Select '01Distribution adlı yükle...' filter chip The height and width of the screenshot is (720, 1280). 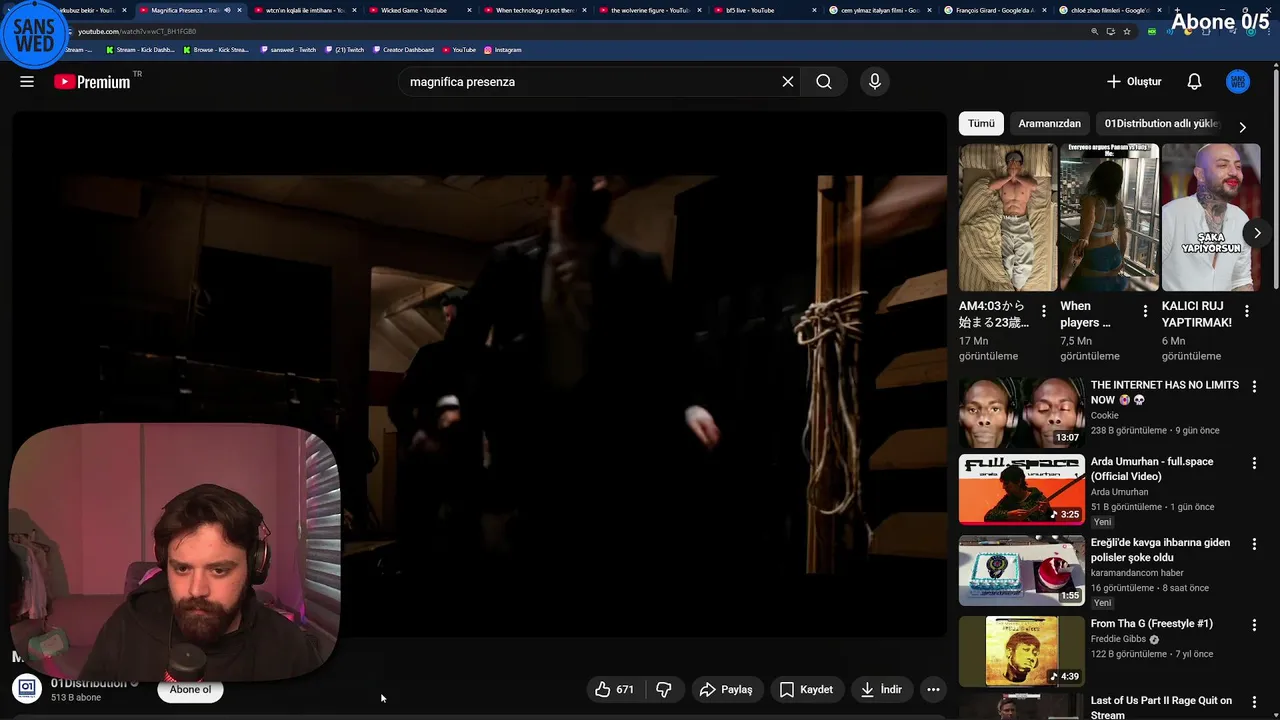click(x=1161, y=123)
